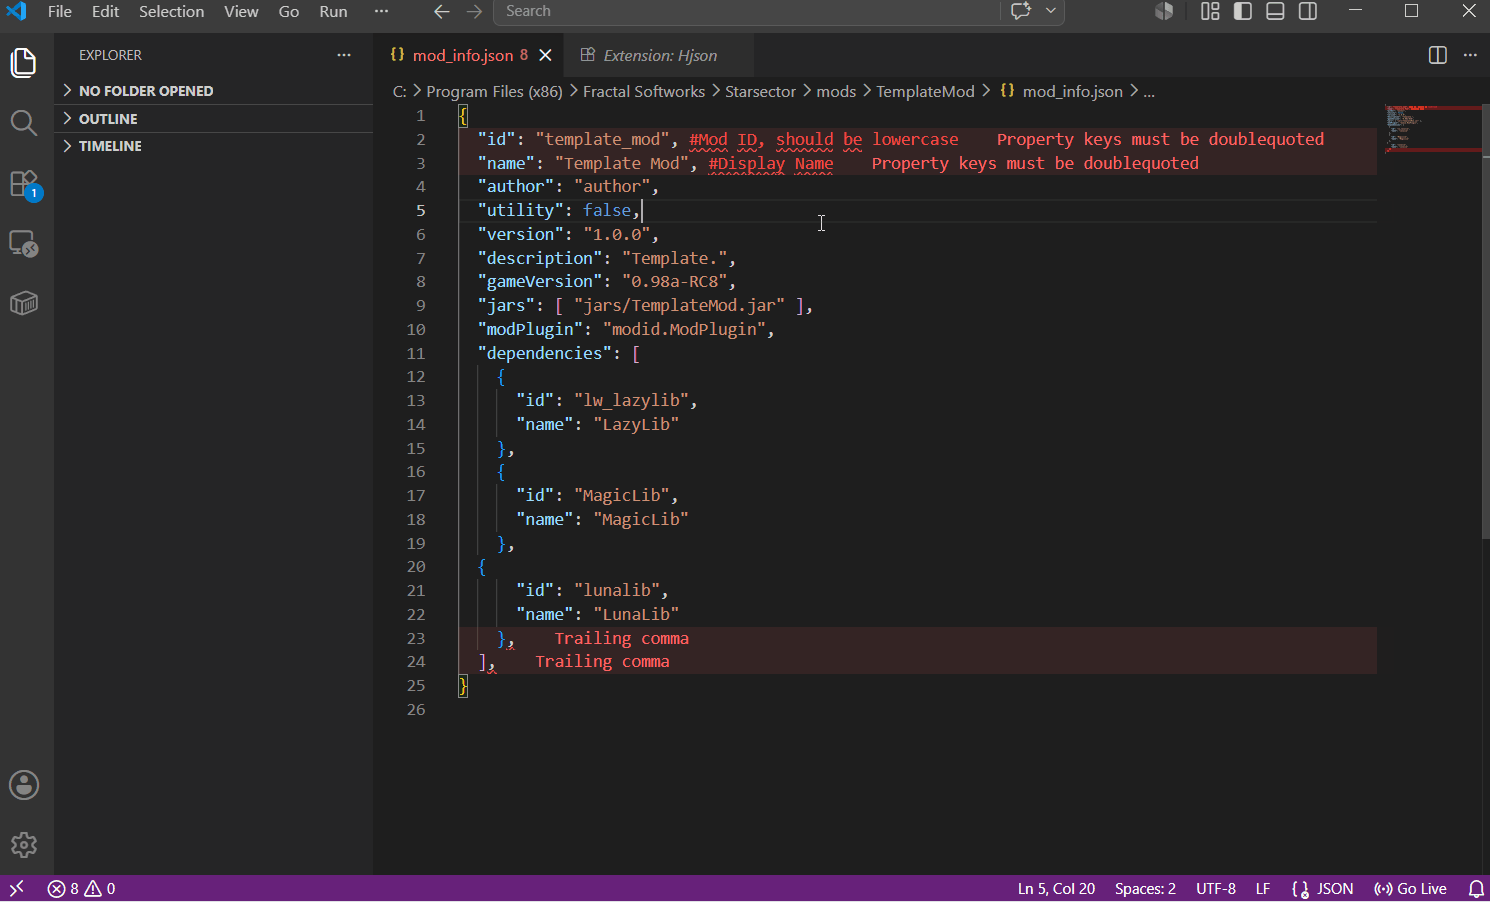1490x902 pixels.
Task: Open the Remote Explorer activity icon
Action: [23, 244]
